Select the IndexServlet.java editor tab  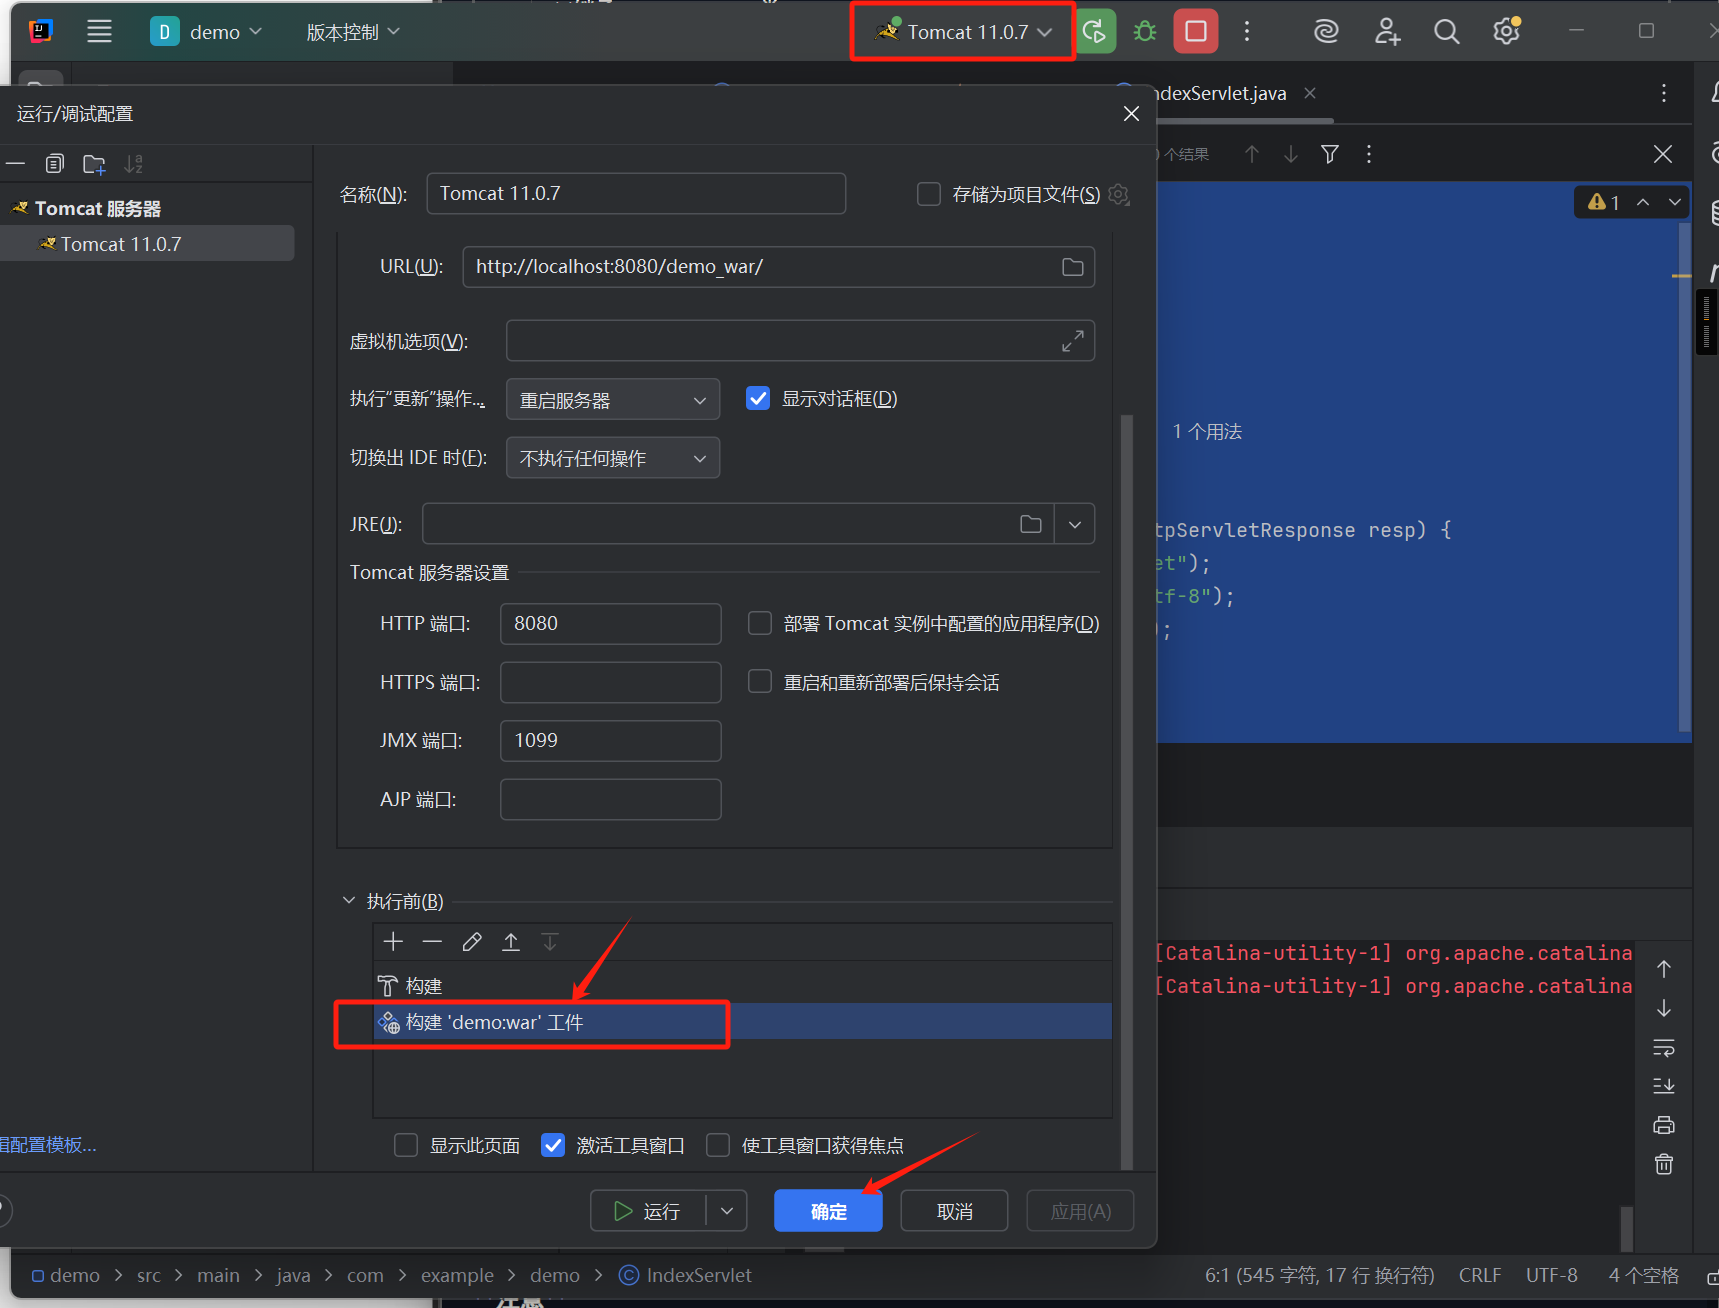[x=1222, y=94]
